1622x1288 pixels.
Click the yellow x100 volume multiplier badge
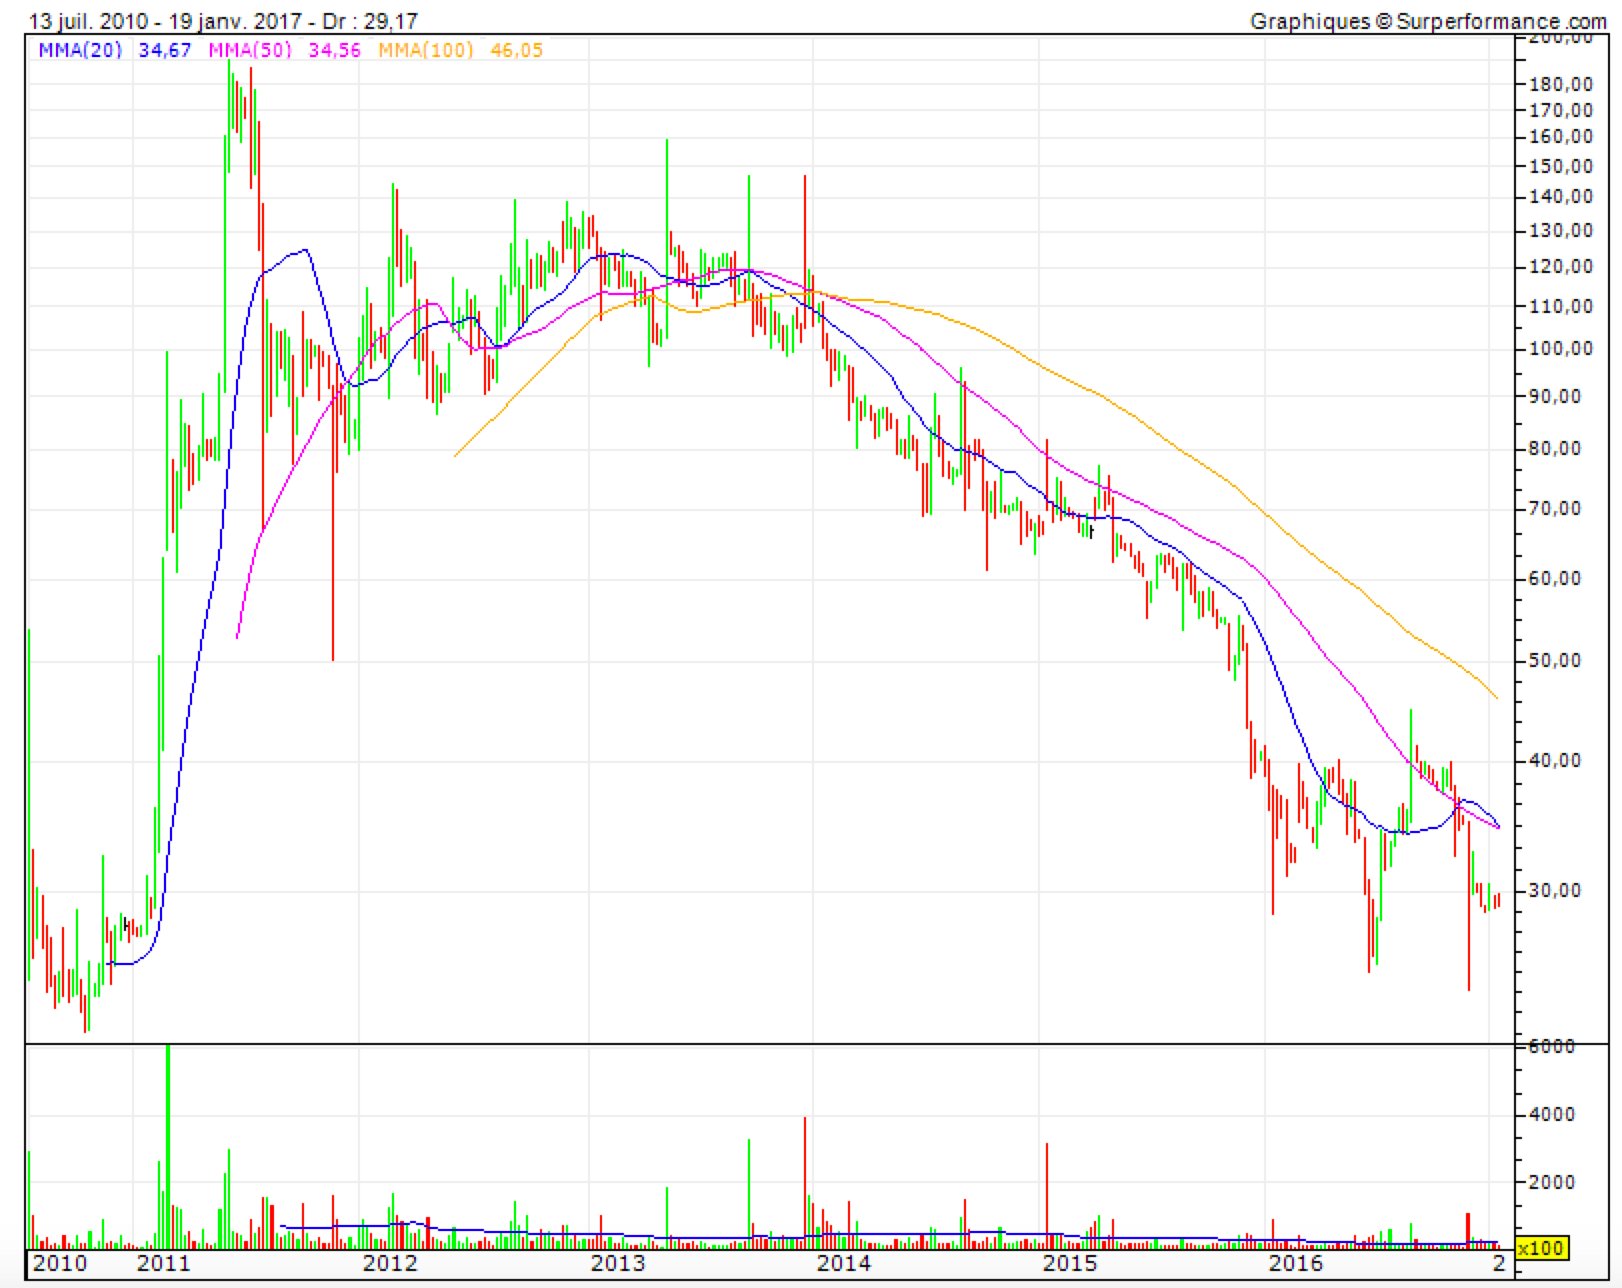coord(1540,1248)
